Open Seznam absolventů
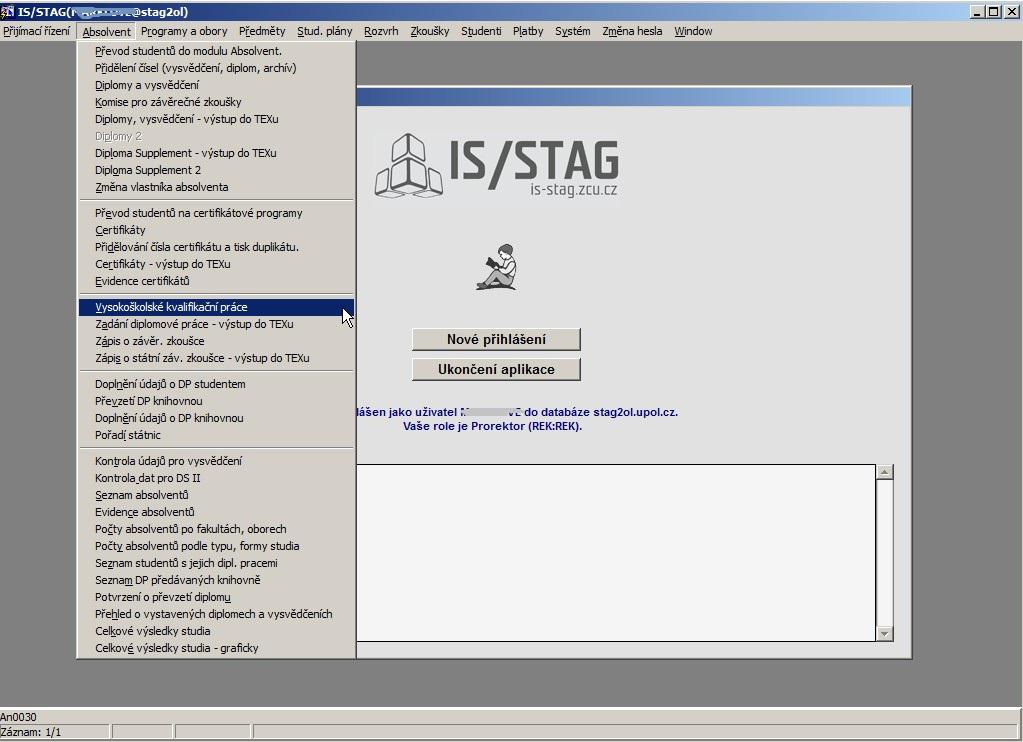 [x=216, y=495]
